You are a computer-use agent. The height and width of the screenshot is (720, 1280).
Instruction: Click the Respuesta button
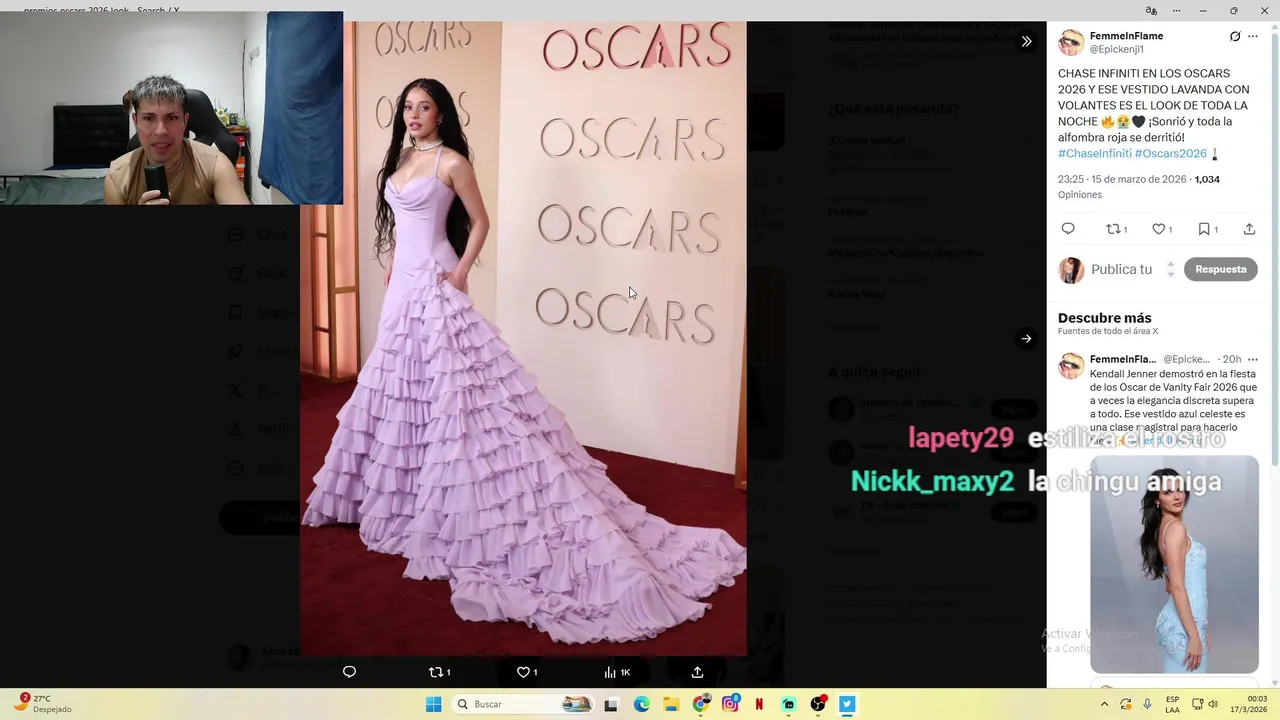1220,269
